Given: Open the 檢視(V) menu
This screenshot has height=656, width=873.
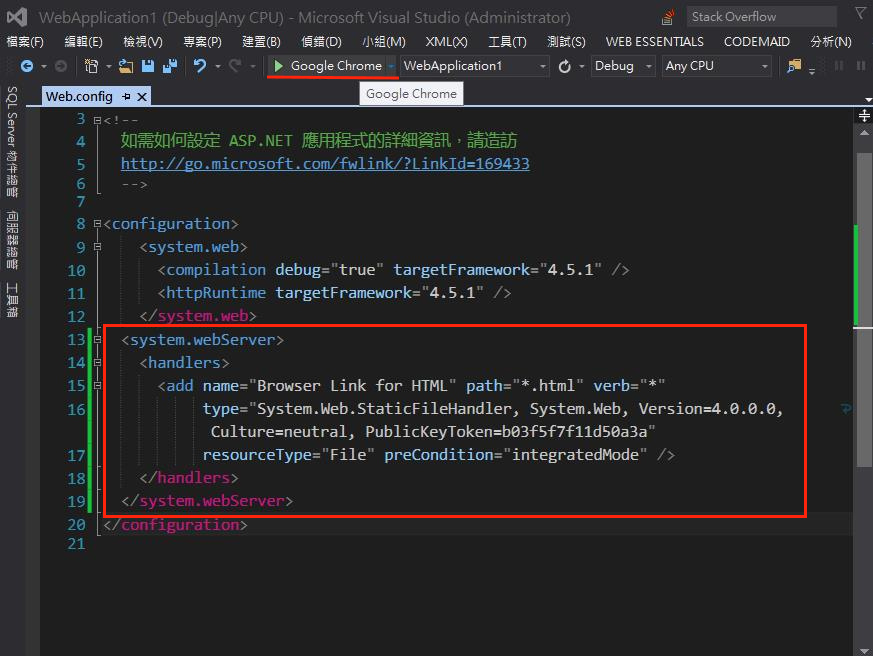Looking at the screenshot, I should (x=143, y=42).
